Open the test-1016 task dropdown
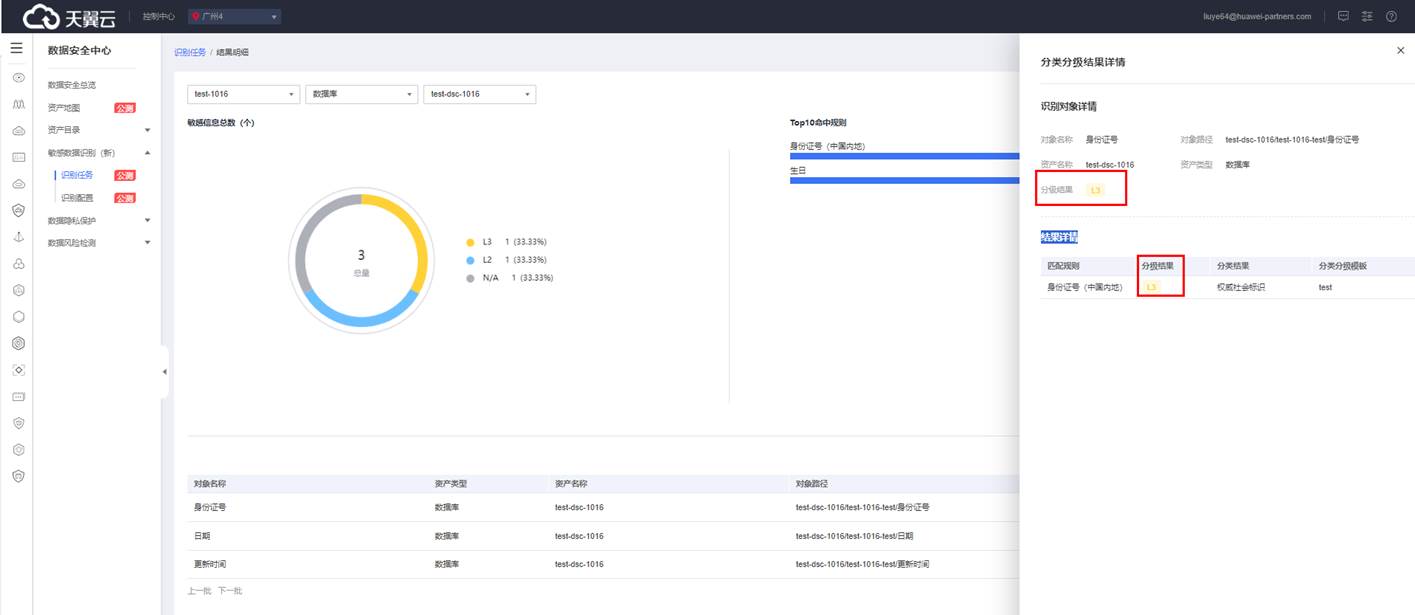Image resolution: width=1415 pixels, height=615 pixels. tap(243, 94)
